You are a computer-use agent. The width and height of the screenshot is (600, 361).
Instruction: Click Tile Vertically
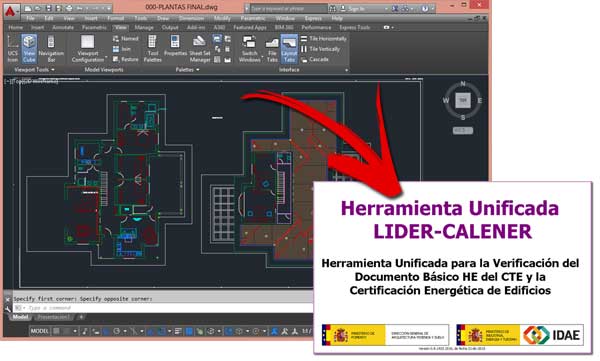coord(320,49)
